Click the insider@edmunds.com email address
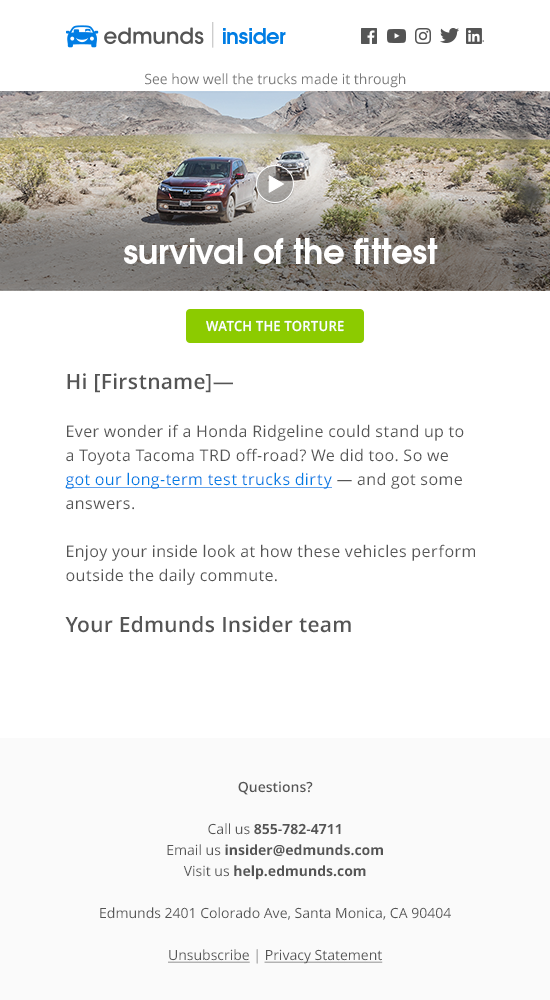550x1000 pixels. click(304, 849)
